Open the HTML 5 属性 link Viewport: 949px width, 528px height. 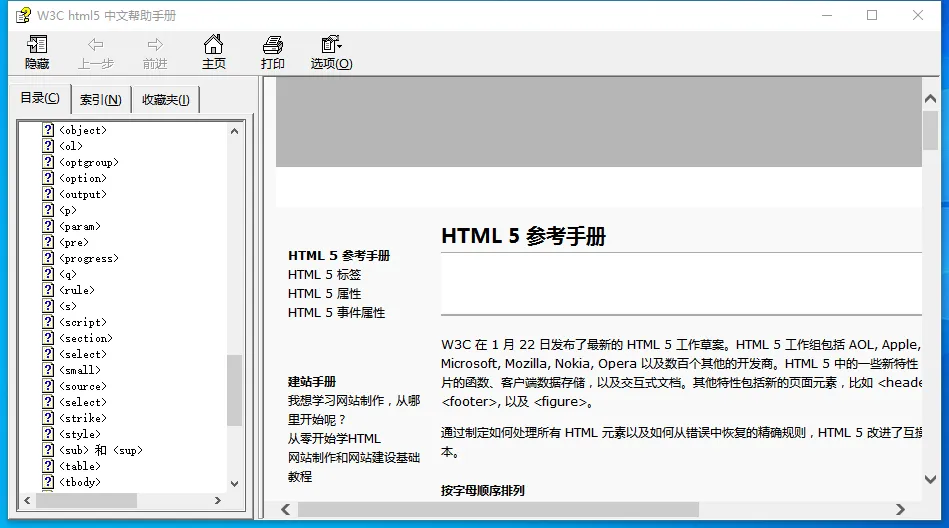click(x=324, y=294)
